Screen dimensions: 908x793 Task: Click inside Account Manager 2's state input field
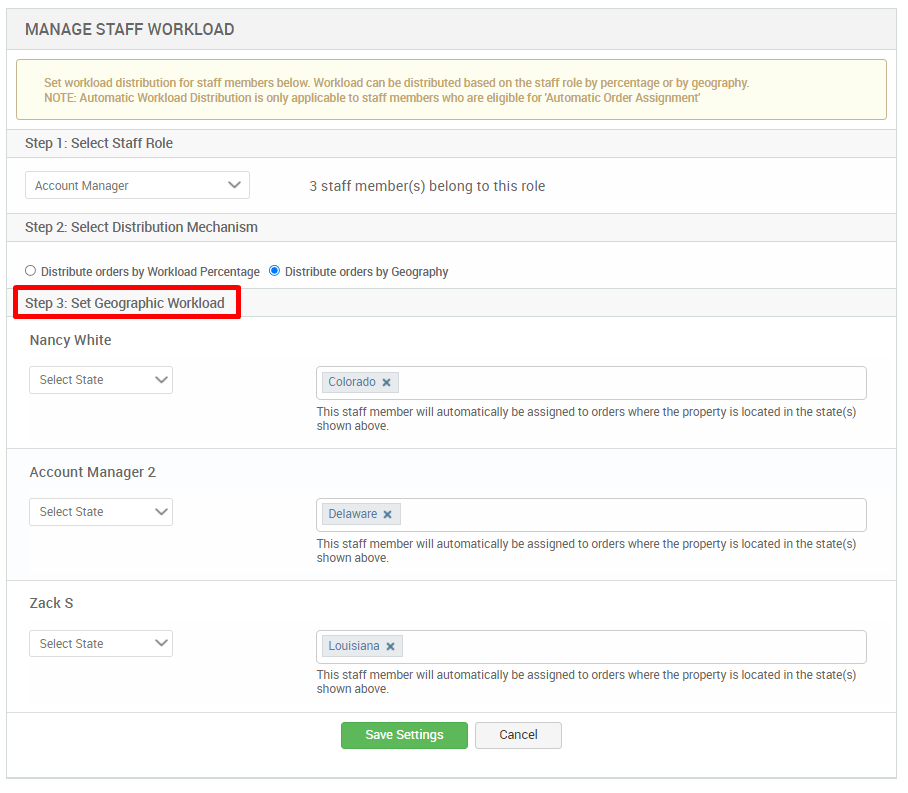(600, 512)
